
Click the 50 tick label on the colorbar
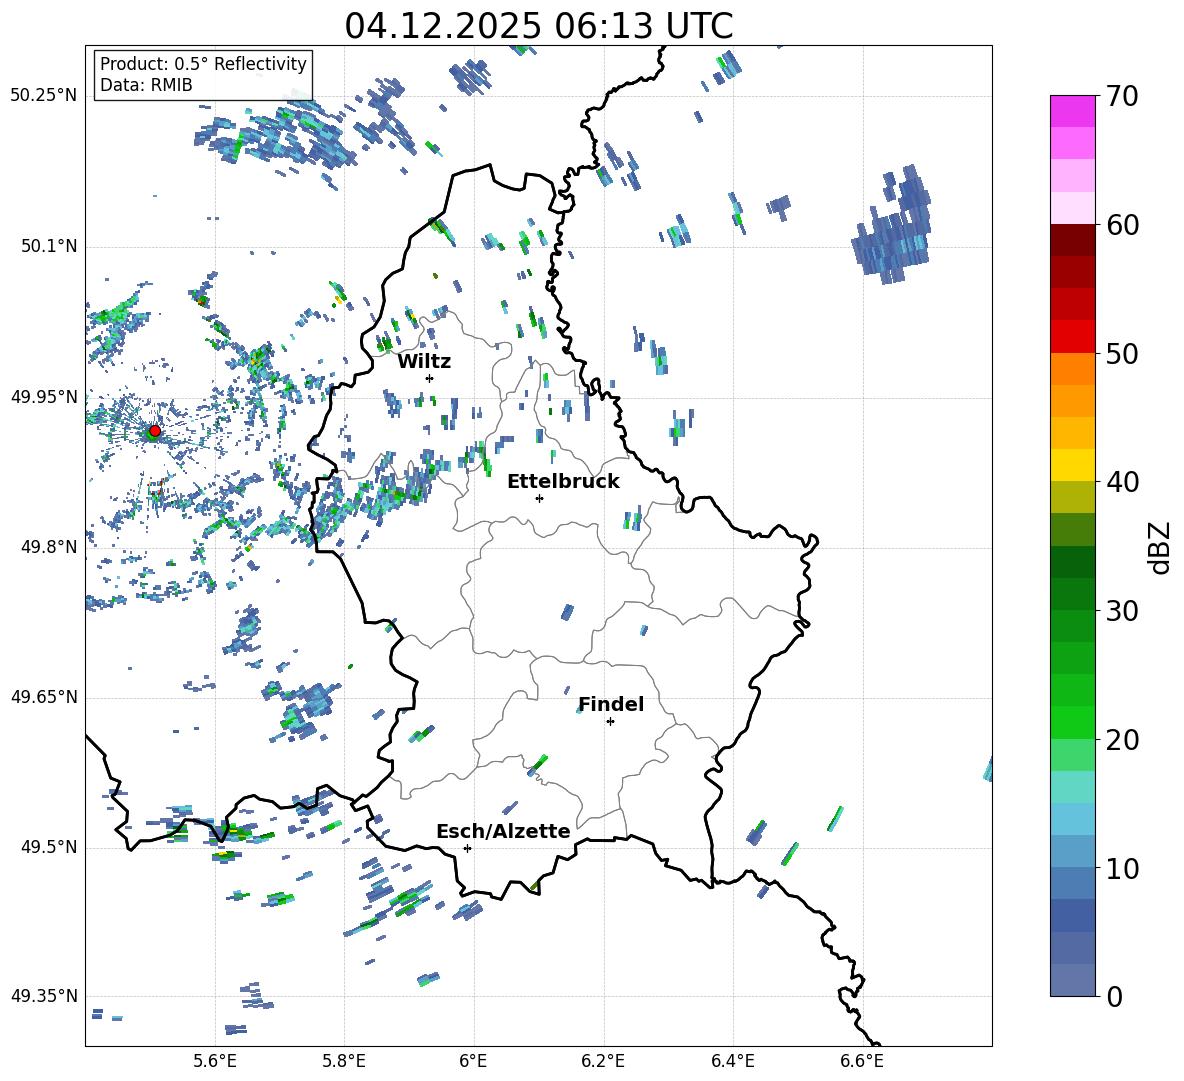(1122, 354)
